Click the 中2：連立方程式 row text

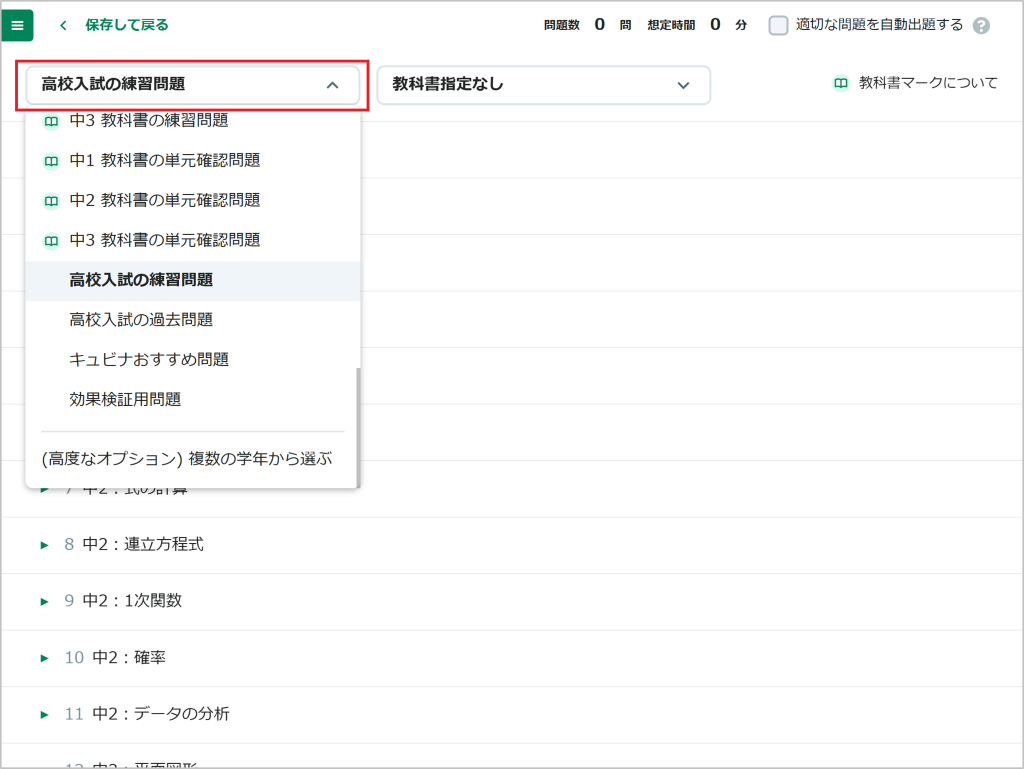point(143,544)
